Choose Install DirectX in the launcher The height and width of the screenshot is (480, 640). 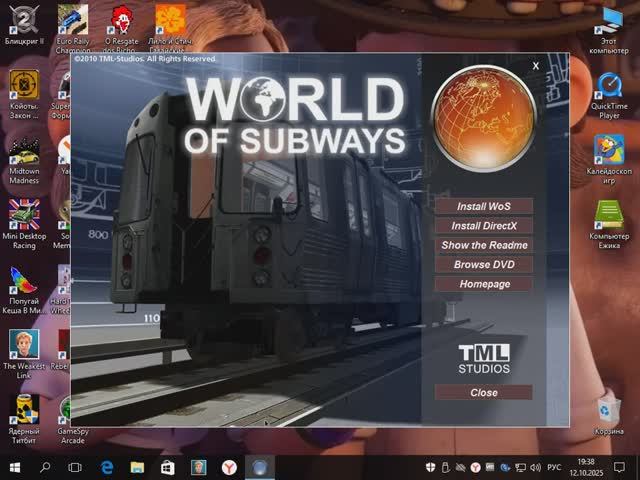click(x=484, y=226)
